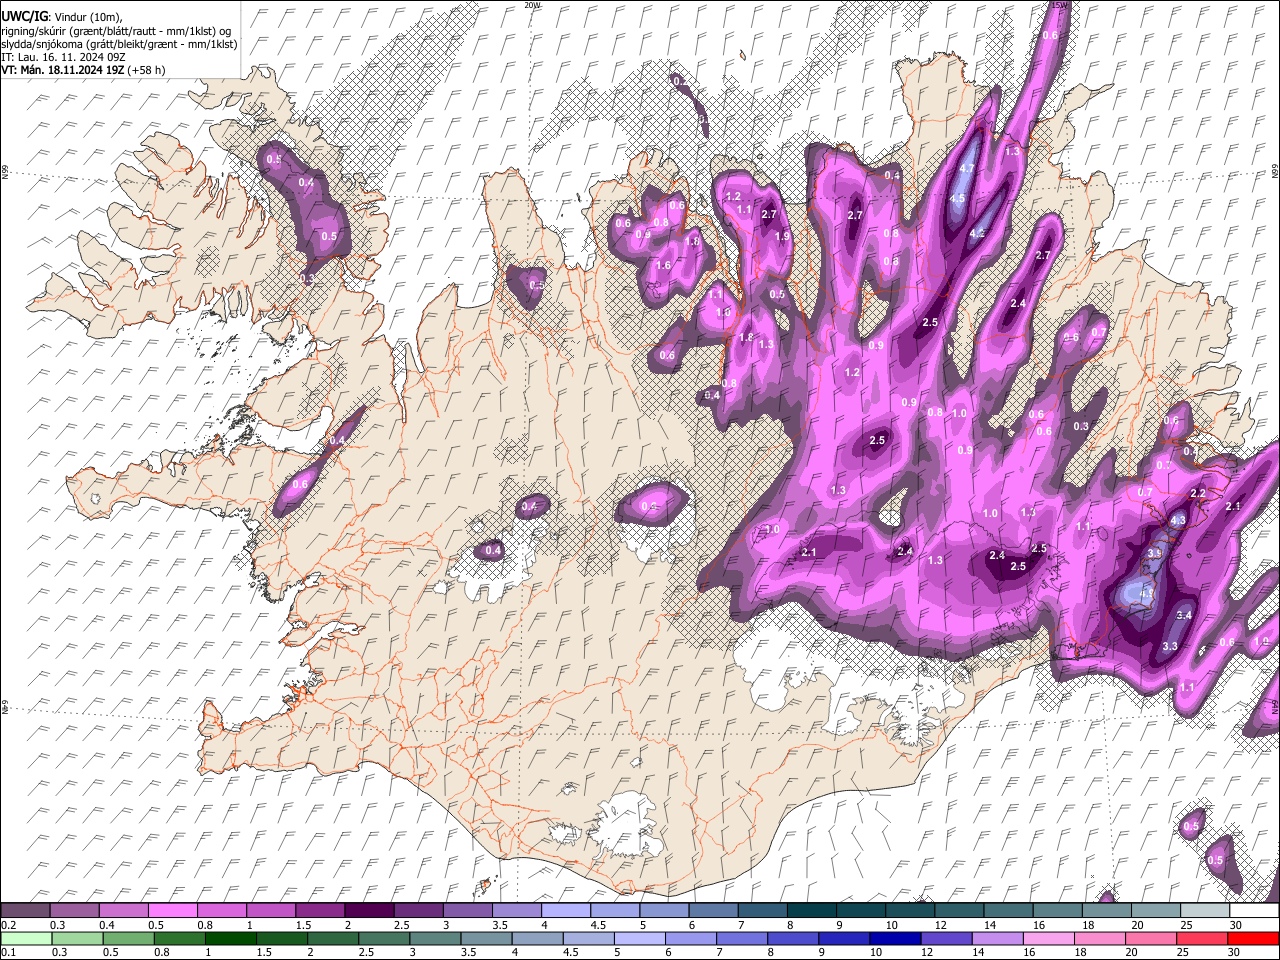Select the bright red rain swatch after 30
1280x960 pixels.
click(x=1254, y=938)
